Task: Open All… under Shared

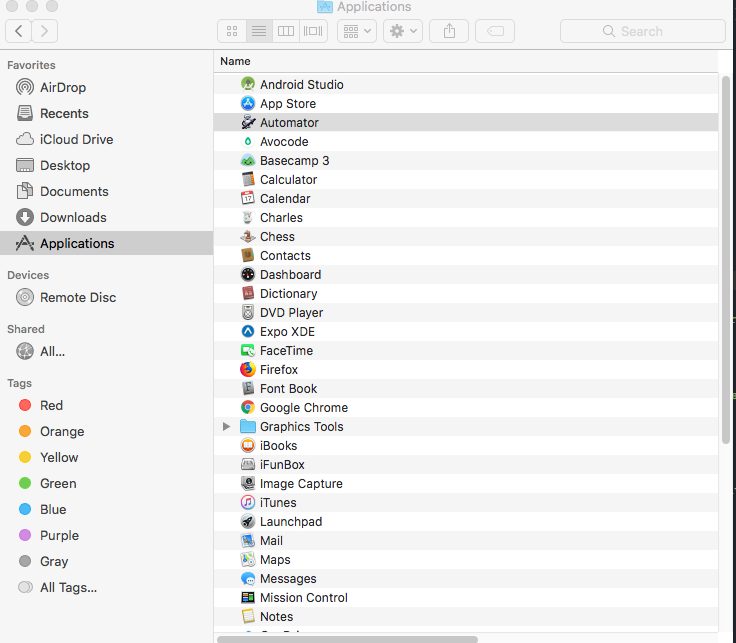Action: (x=107, y=351)
